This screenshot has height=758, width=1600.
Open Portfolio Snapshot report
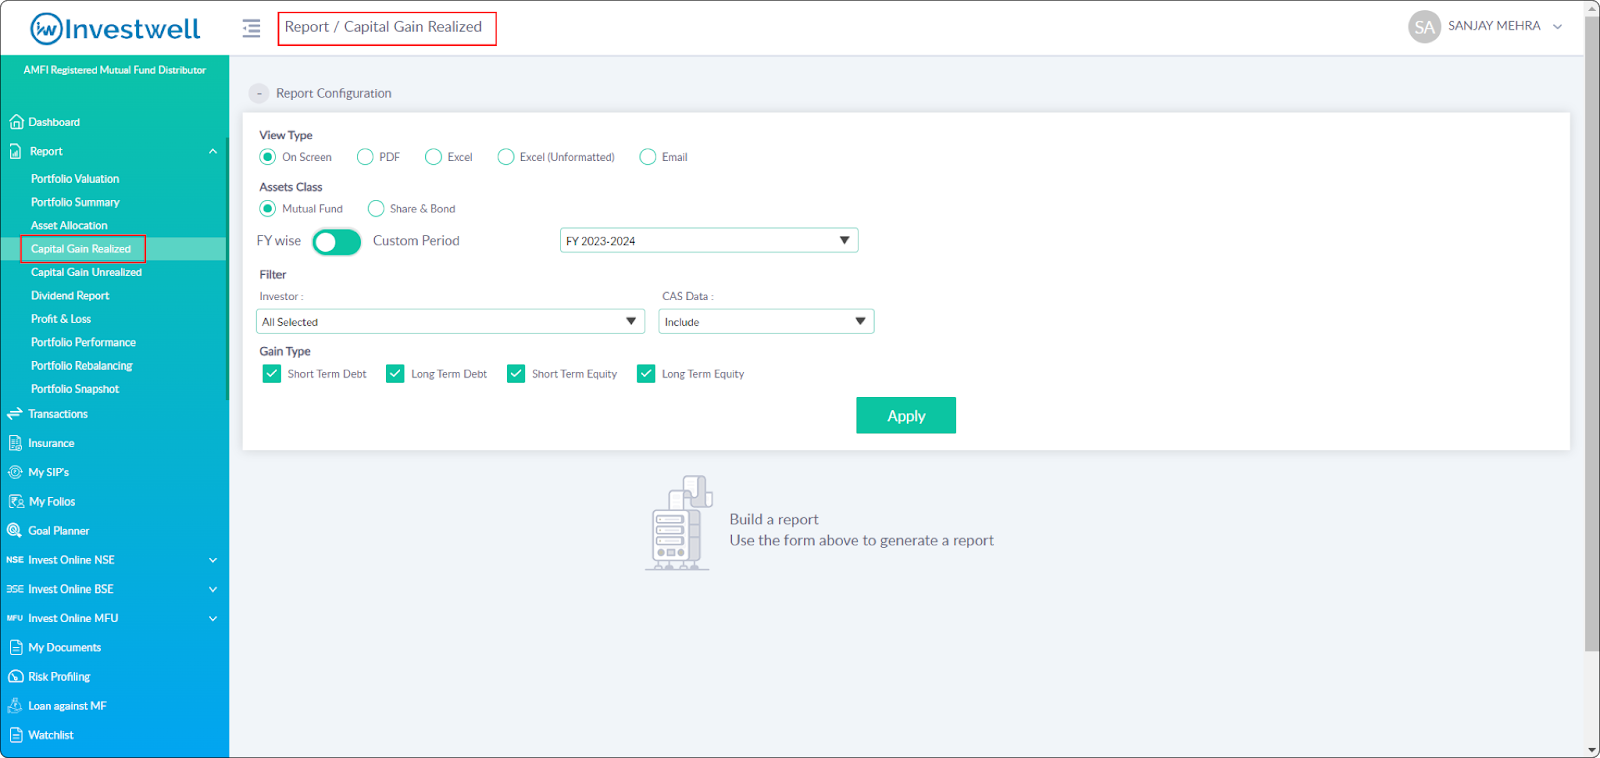(x=75, y=389)
